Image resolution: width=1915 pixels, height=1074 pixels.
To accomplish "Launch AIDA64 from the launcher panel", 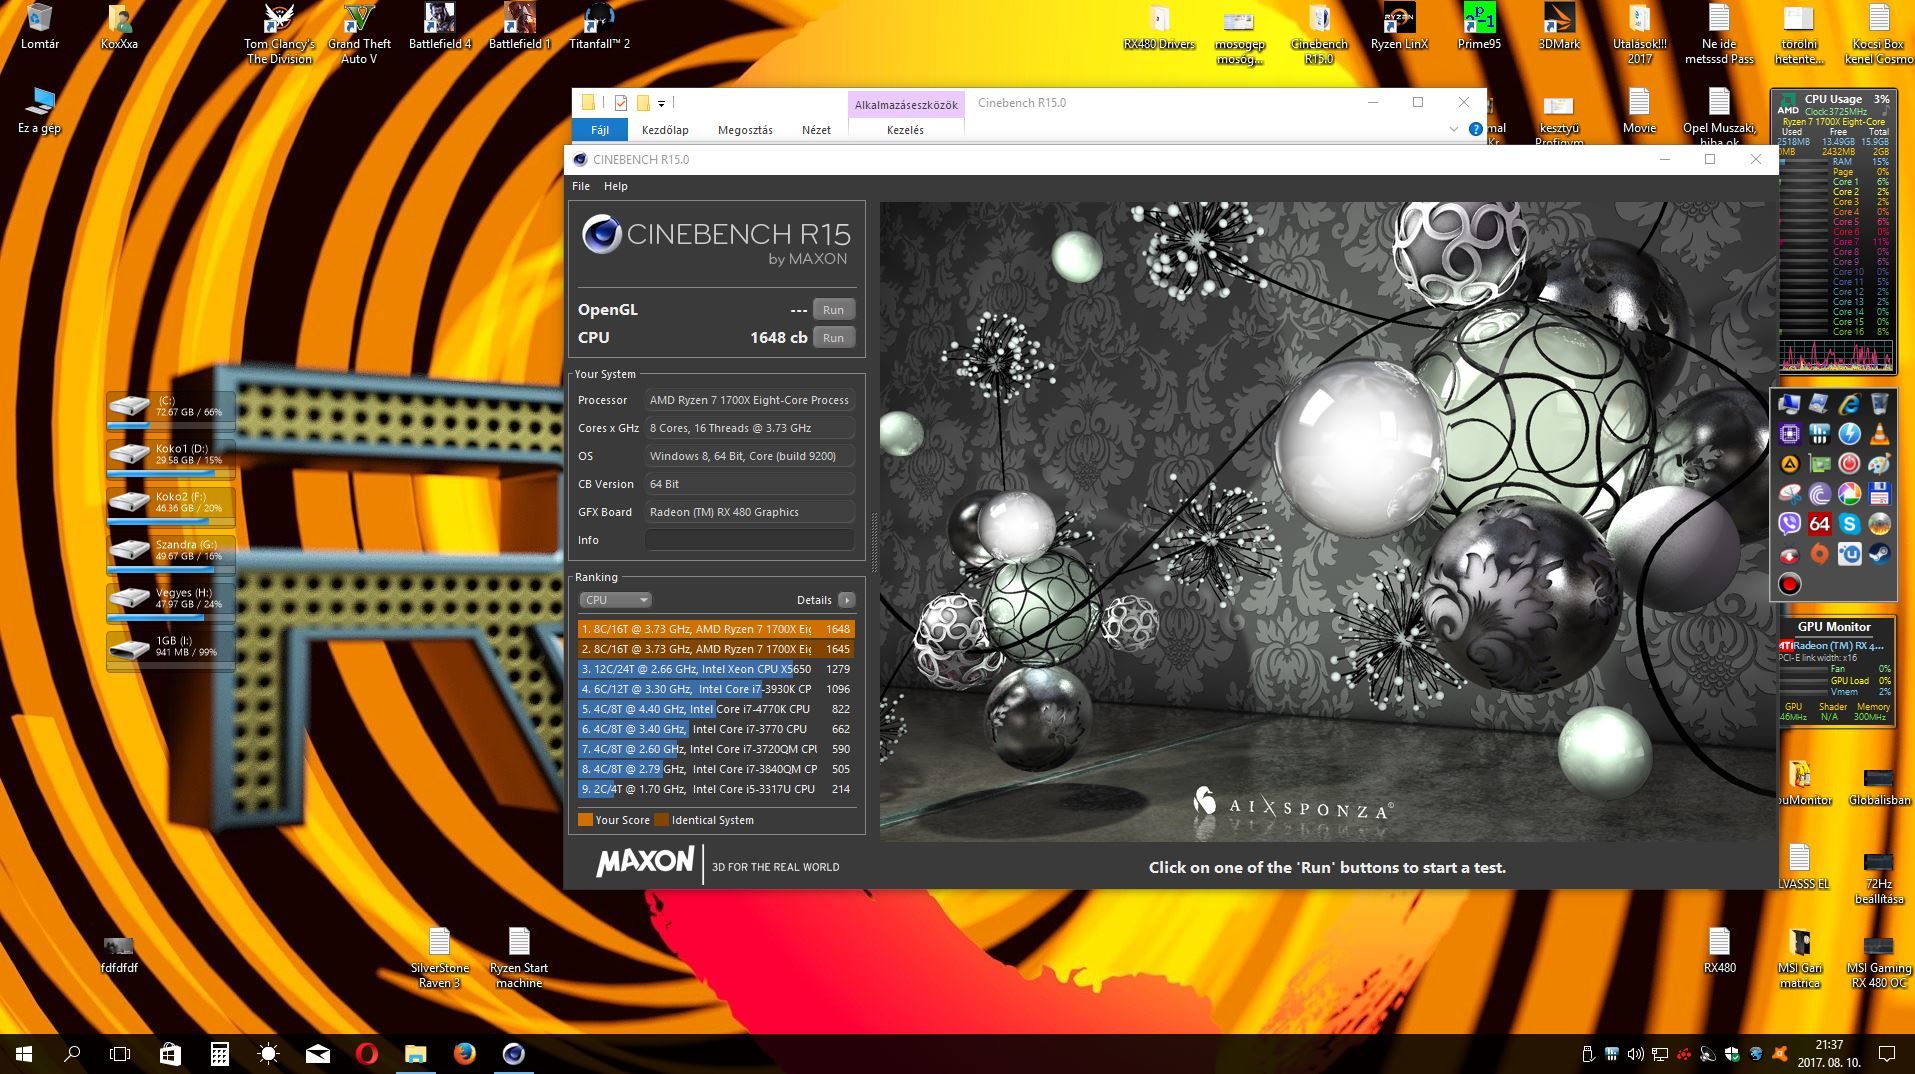I will click(x=1819, y=524).
